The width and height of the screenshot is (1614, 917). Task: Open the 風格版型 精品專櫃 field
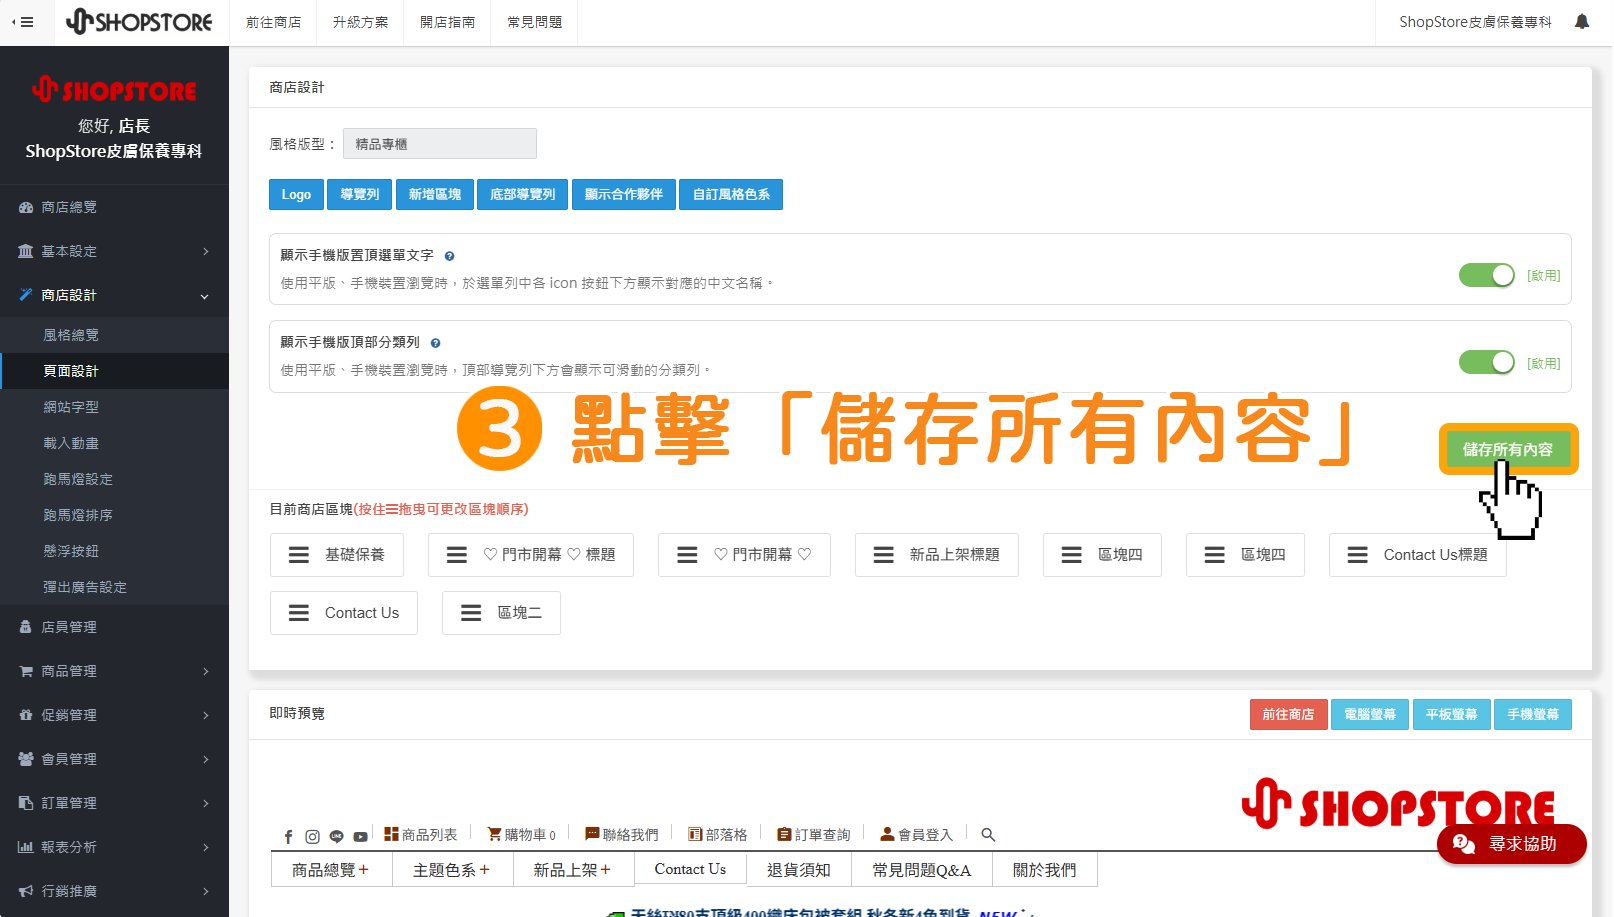tap(440, 144)
